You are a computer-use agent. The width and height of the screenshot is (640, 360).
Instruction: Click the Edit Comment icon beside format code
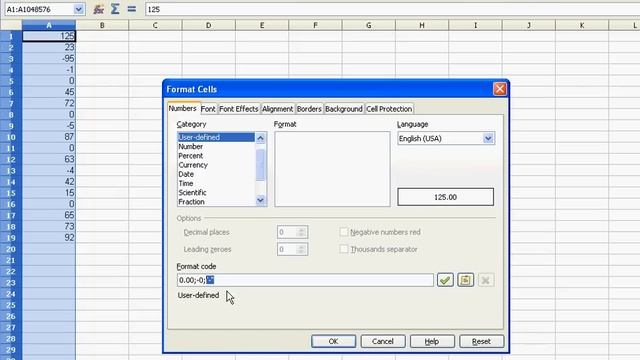point(465,280)
